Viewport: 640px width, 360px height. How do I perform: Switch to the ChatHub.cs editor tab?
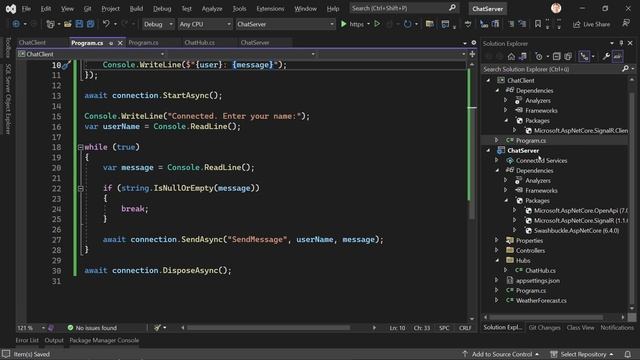[x=200, y=42]
